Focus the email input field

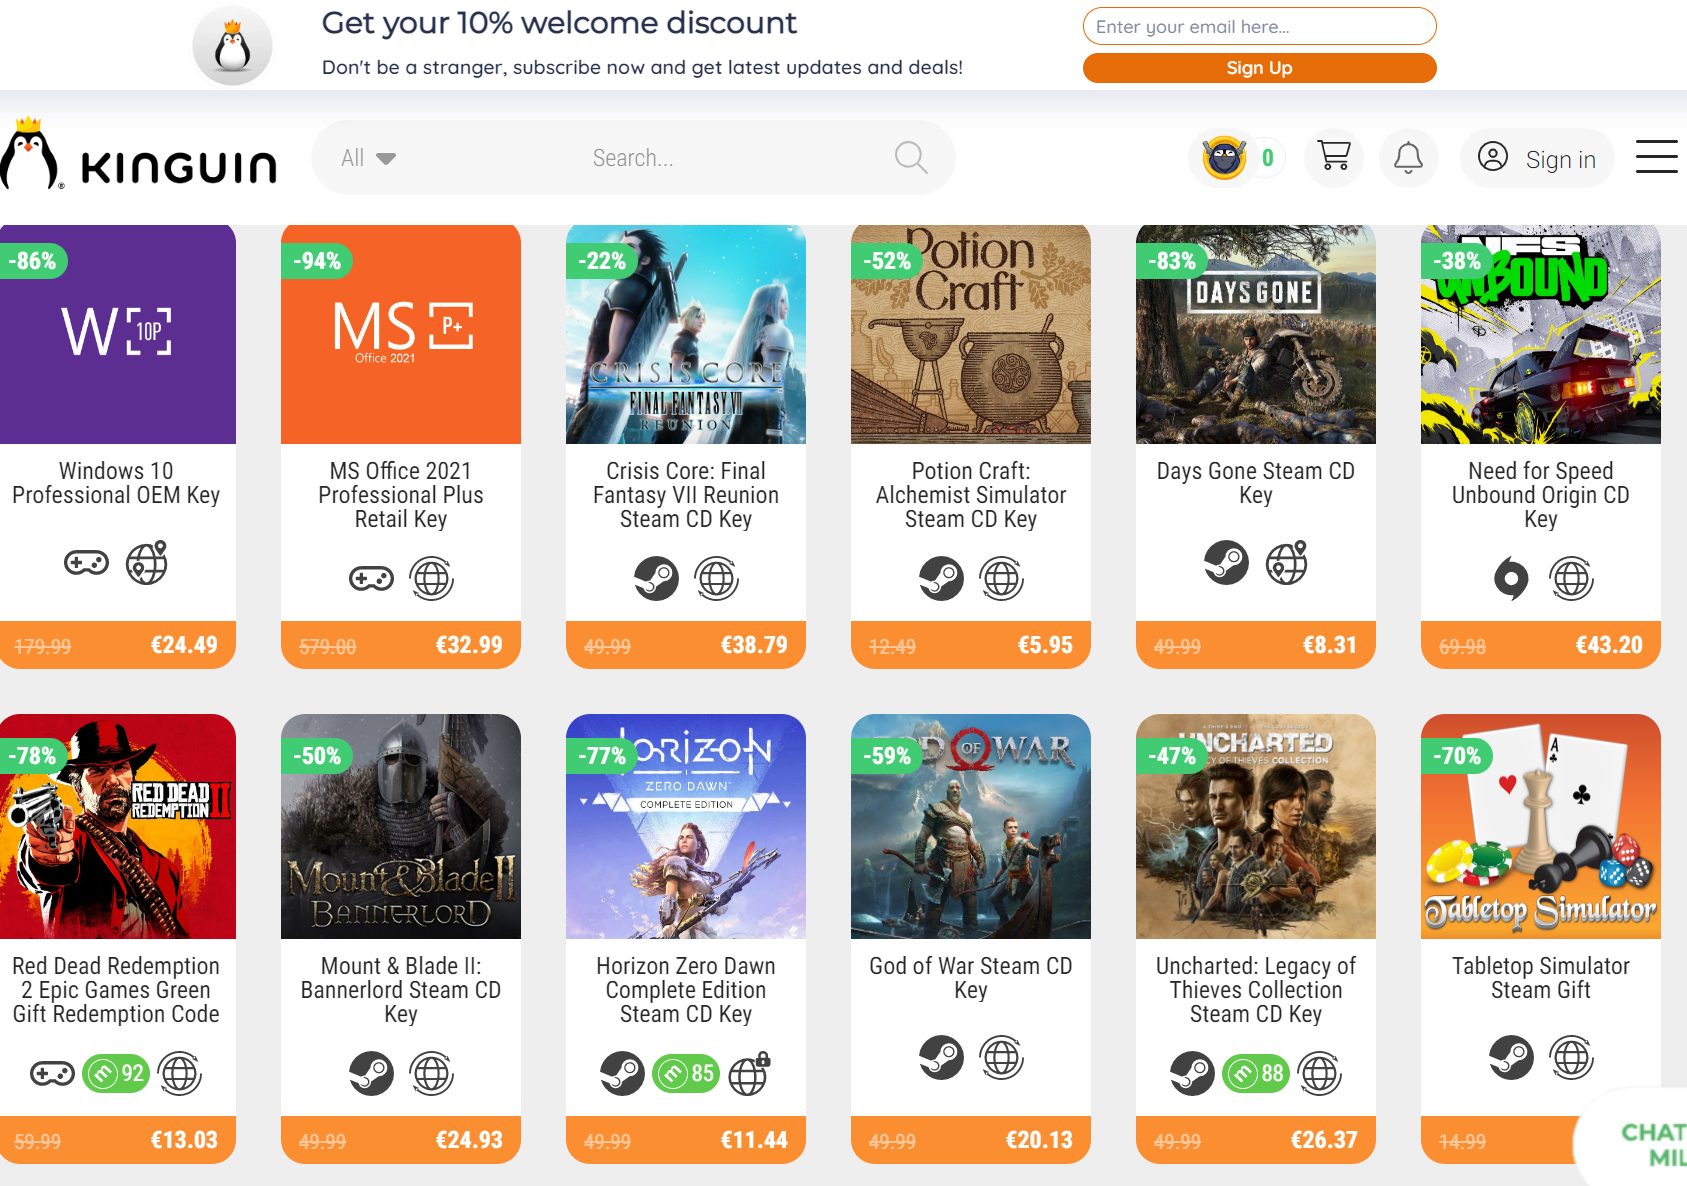[1259, 27]
